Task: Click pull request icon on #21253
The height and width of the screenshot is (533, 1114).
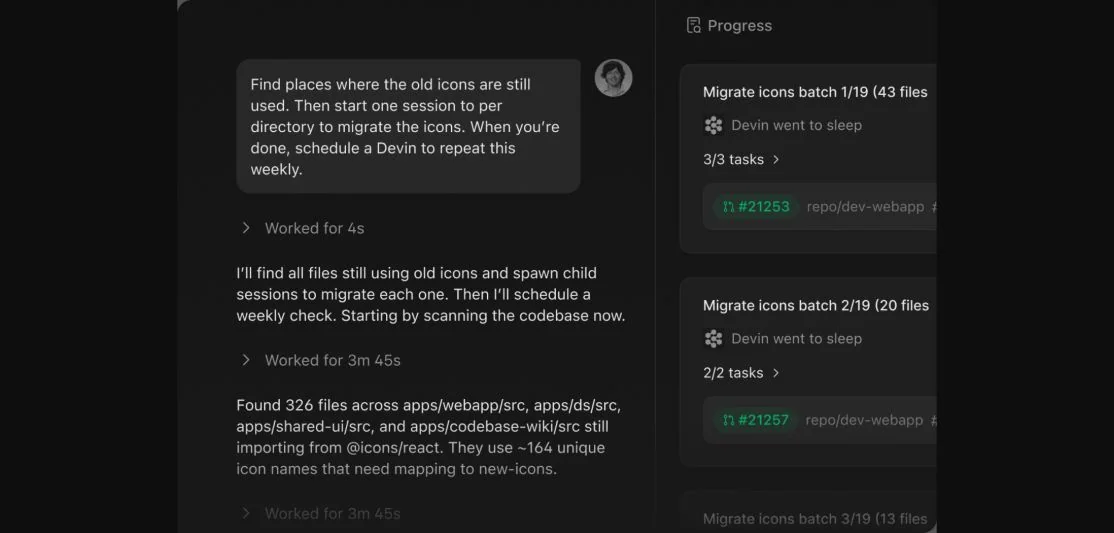Action: tap(728, 207)
